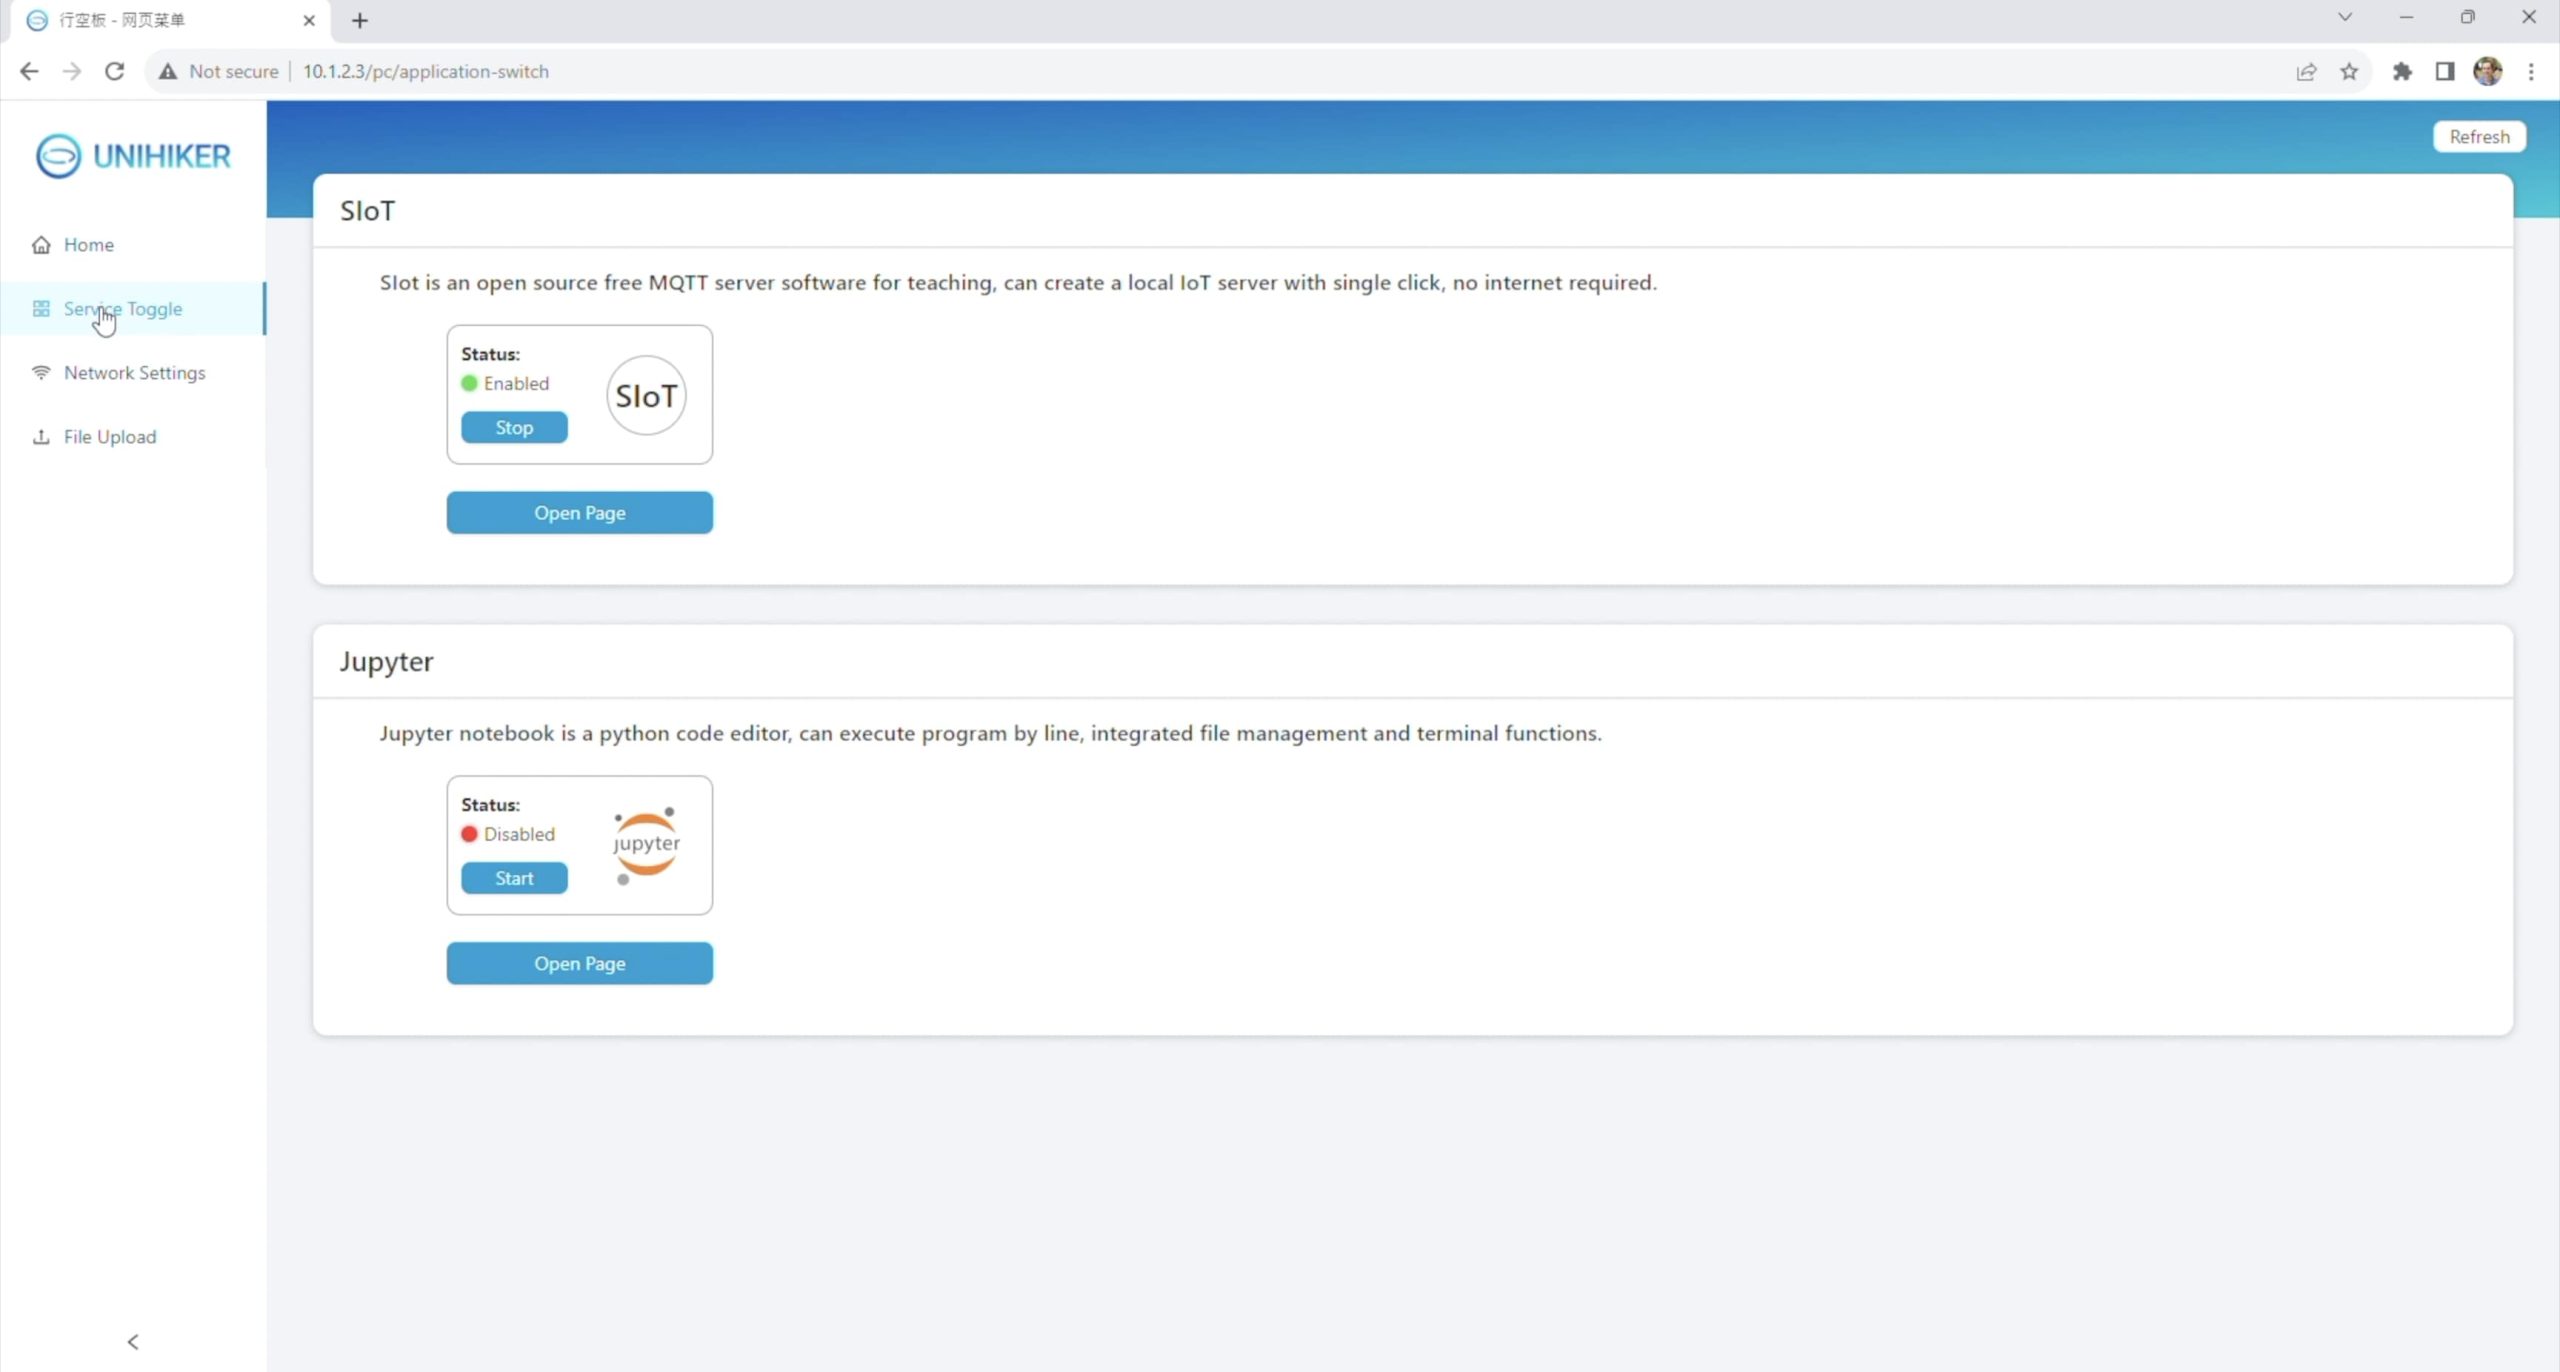The image size is (2560, 1372).
Task: Start the Jupyter service
Action: point(514,878)
